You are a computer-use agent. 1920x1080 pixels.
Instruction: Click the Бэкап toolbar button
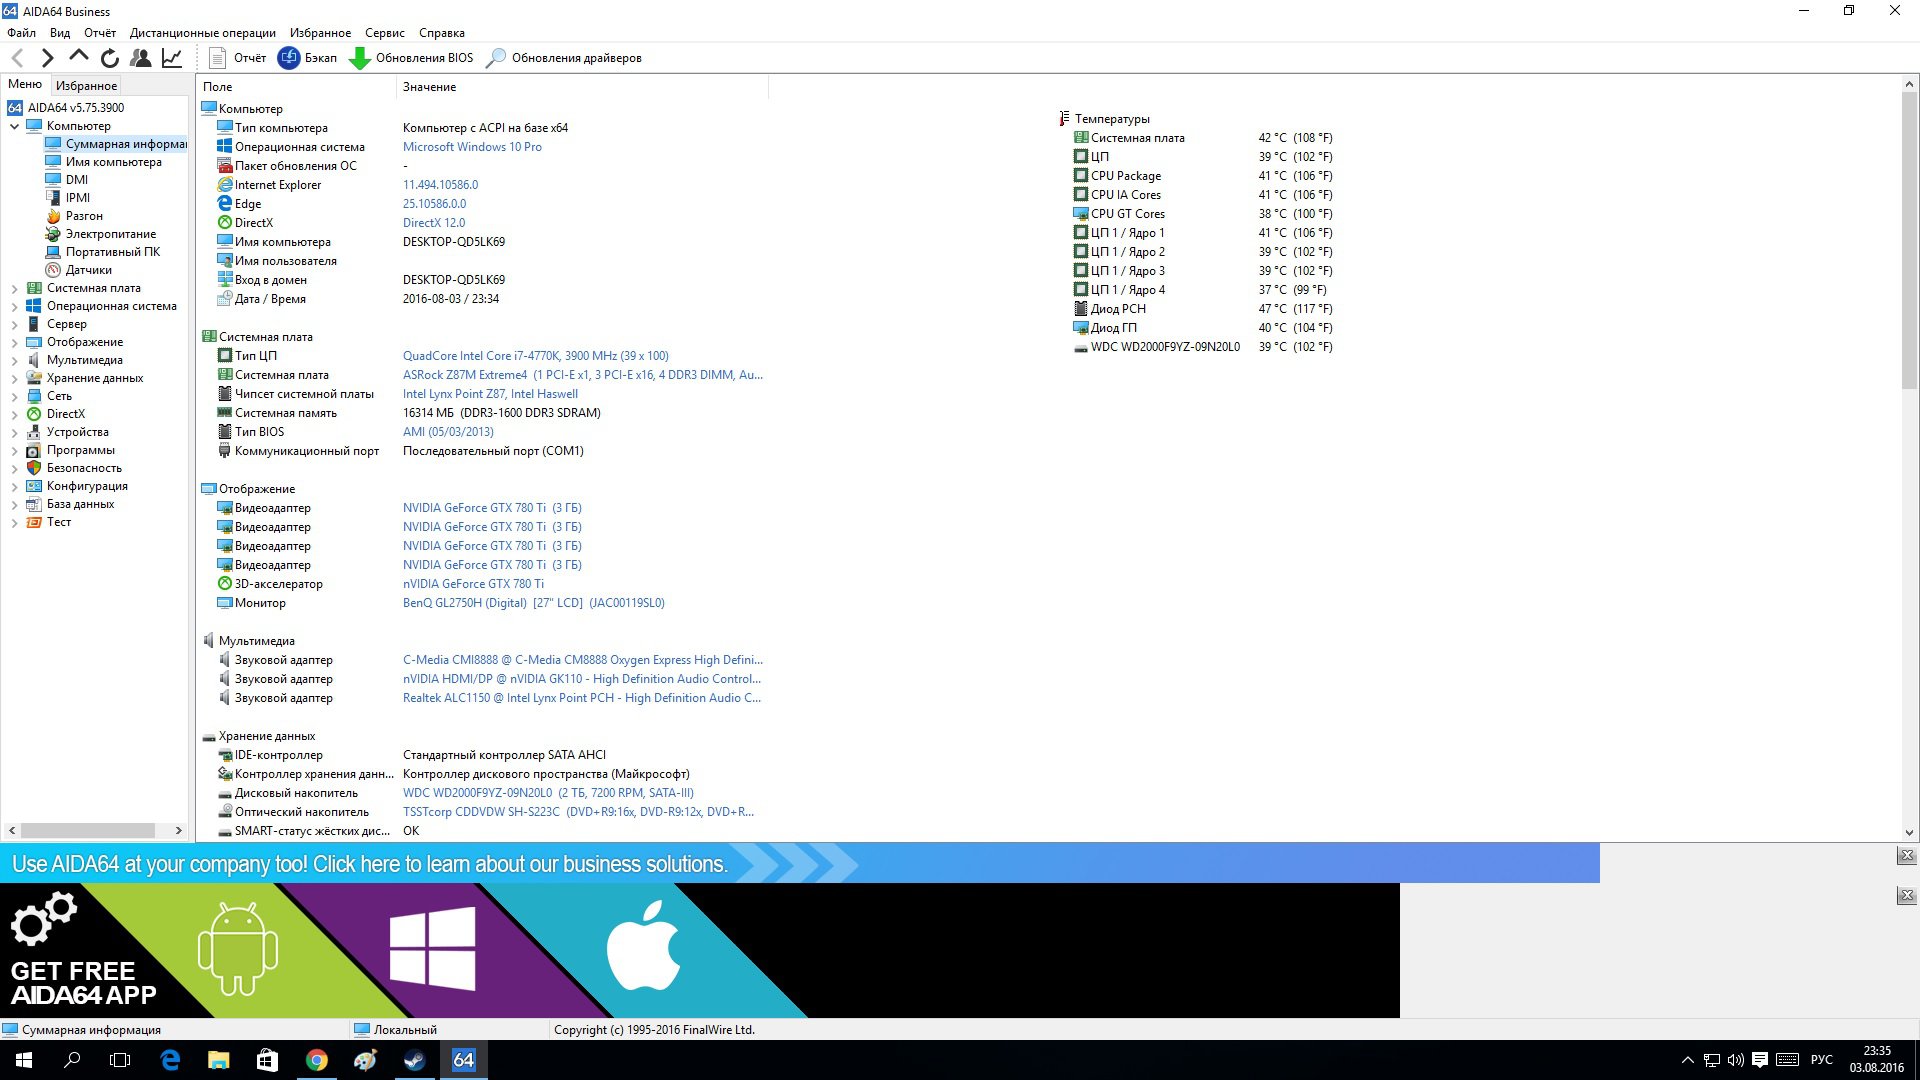pos(308,58)
